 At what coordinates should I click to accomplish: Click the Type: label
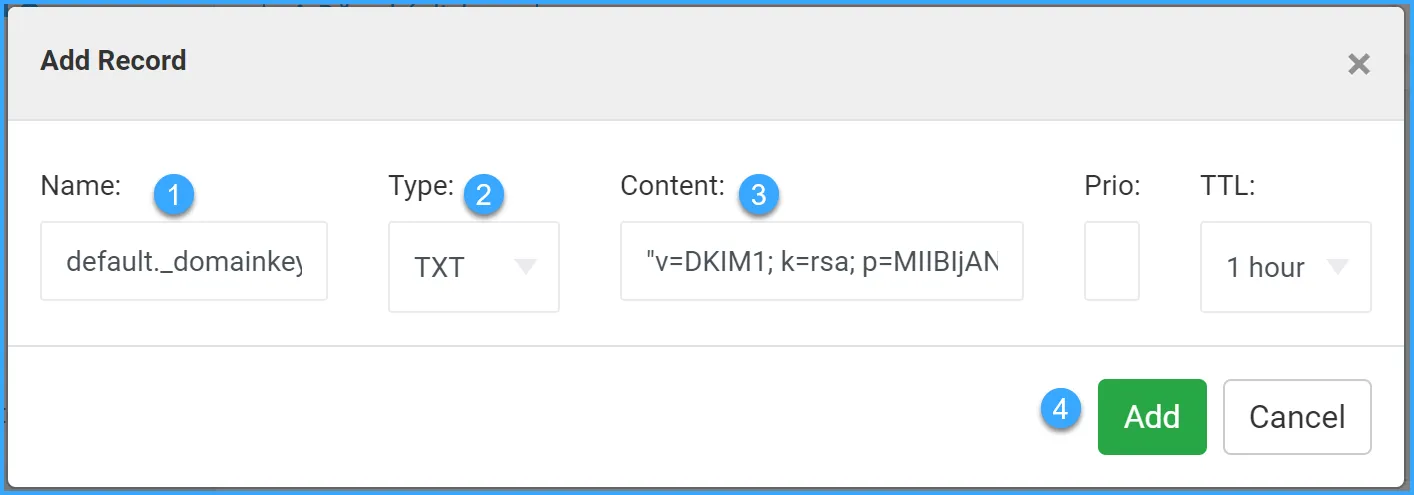pyautogui.click(x=421, y=185)
